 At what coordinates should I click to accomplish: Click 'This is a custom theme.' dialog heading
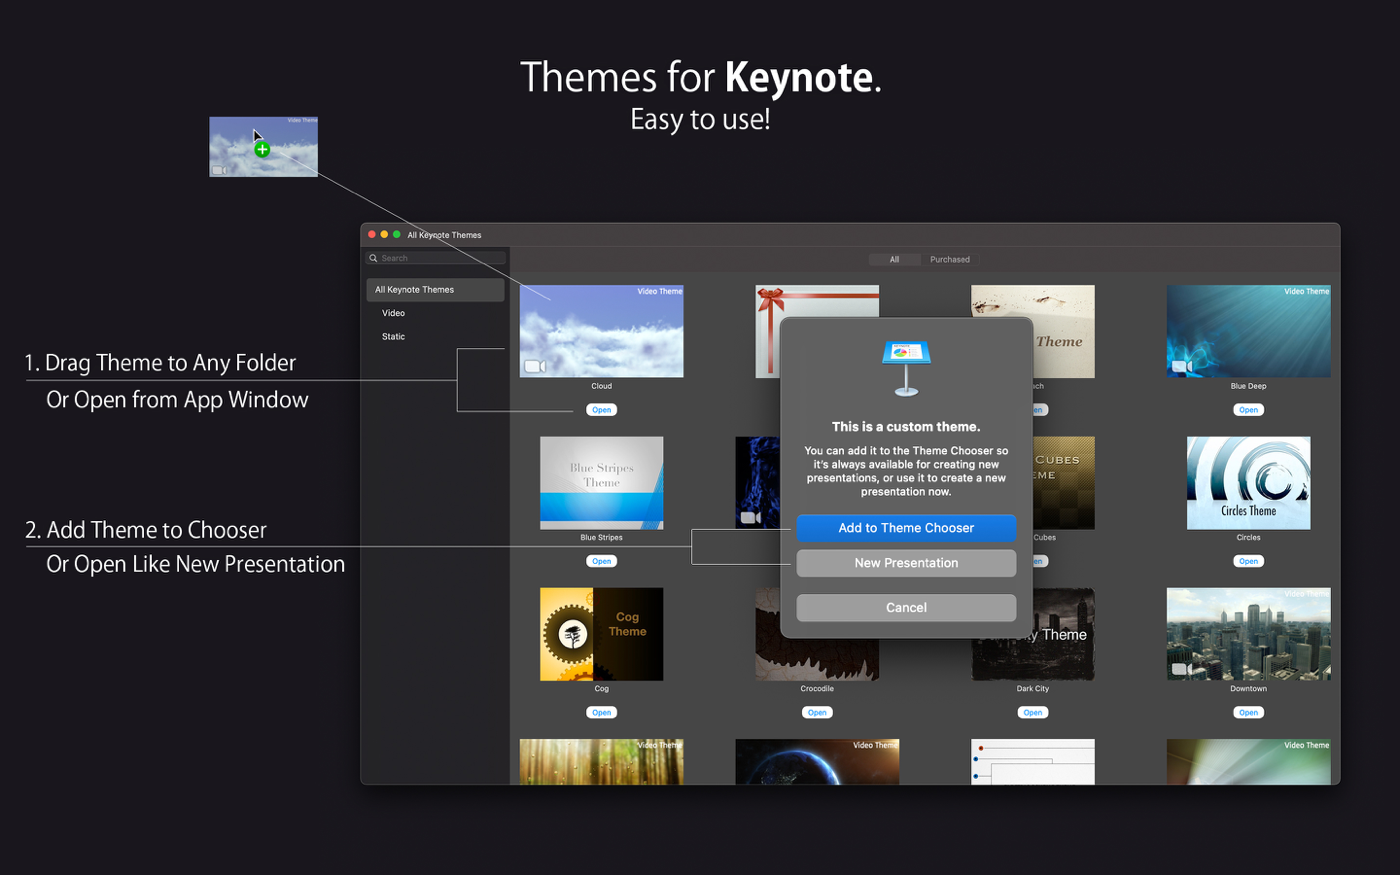[906, 427]
